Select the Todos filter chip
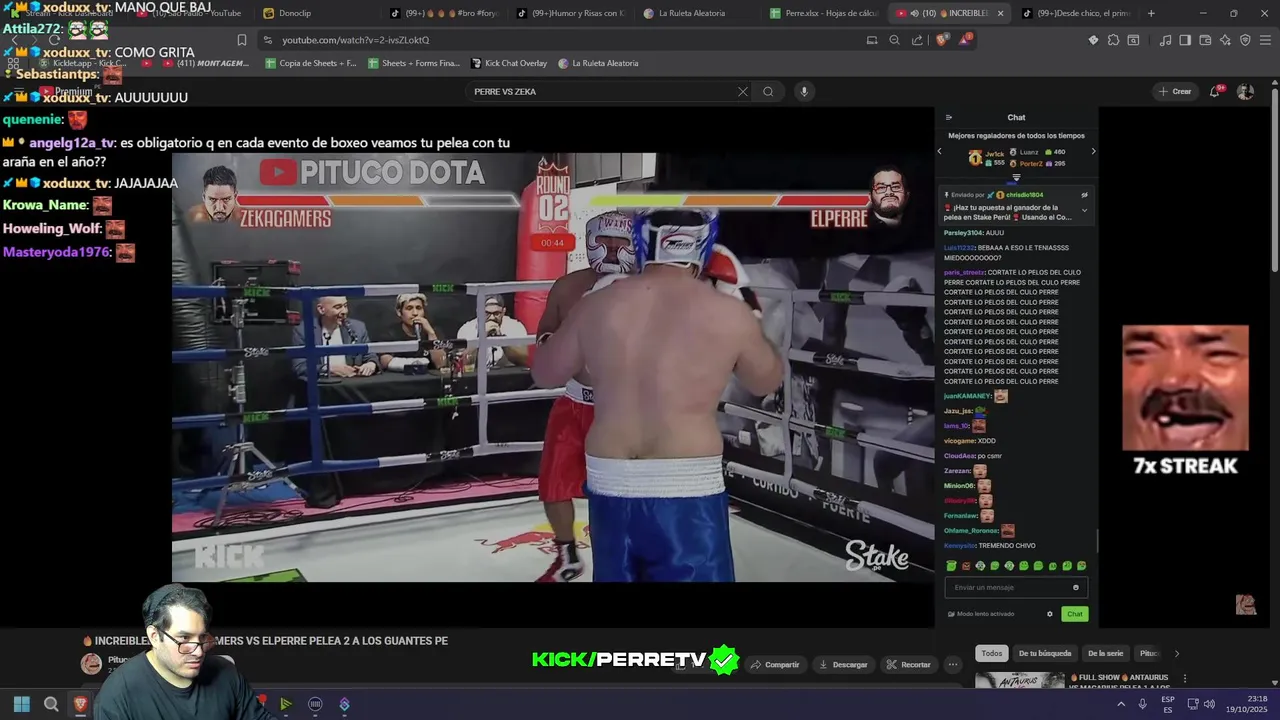1280x720 pixels. click(991, 653)
